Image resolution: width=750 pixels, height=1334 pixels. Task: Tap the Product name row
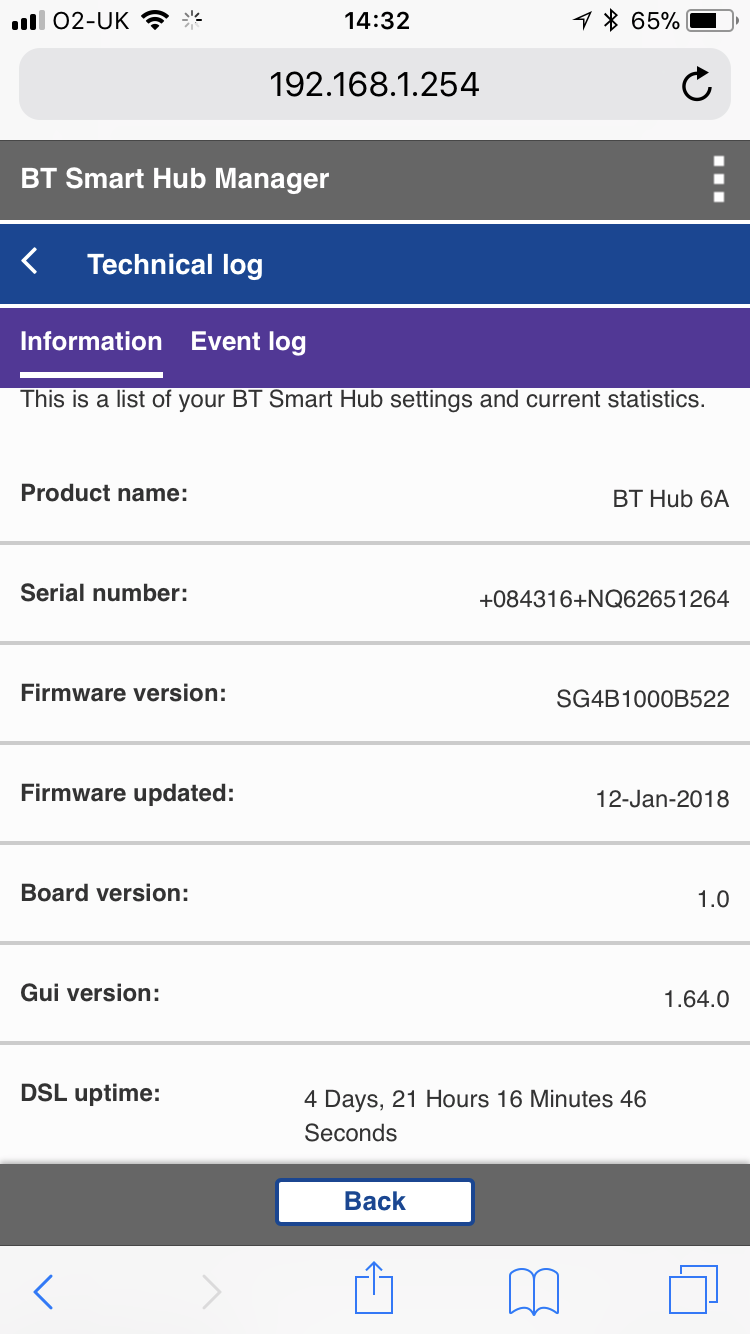tap(374, 495)
